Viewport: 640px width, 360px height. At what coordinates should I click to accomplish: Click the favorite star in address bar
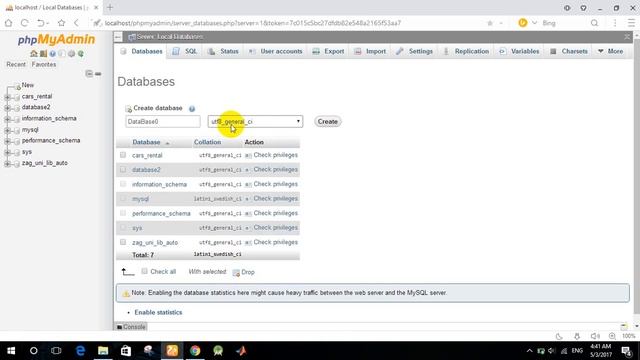pos(490,23)
